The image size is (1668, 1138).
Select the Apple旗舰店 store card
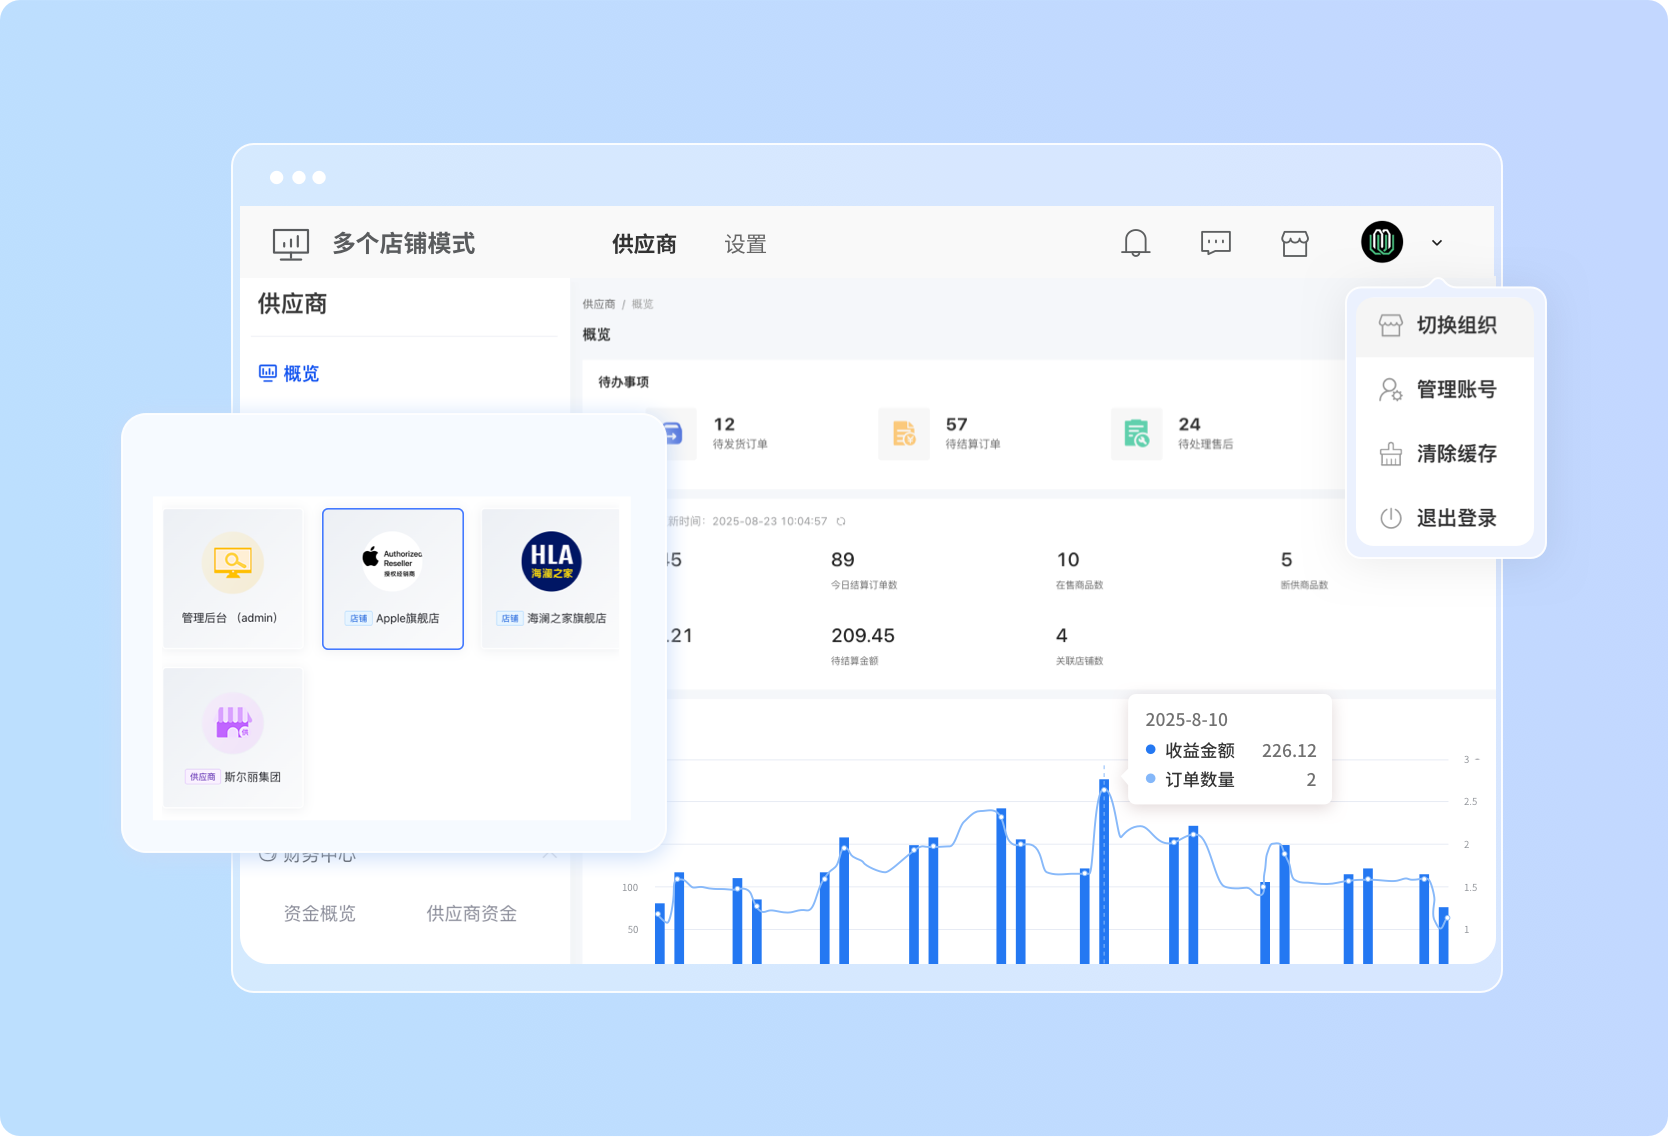click(392, 579)
